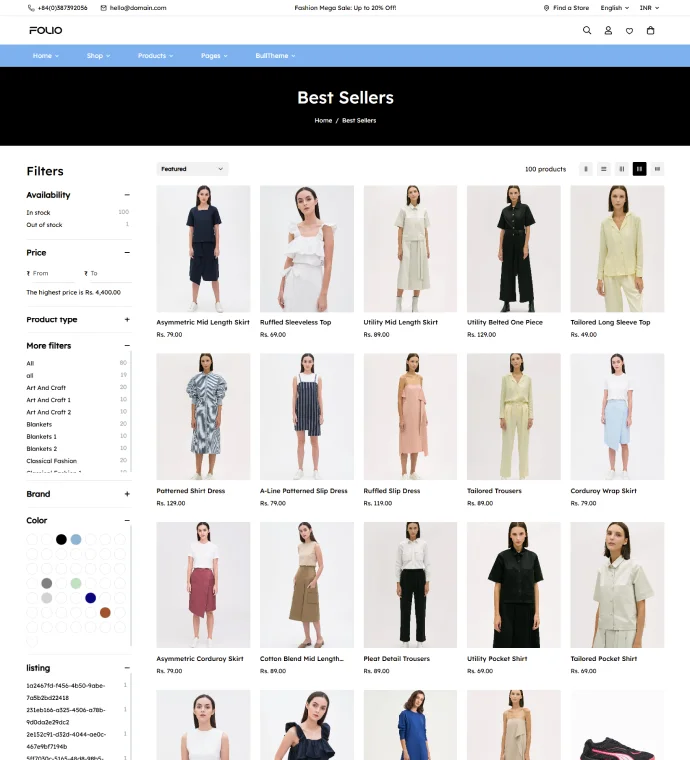Open Corduroy Wrap Skirt product image
The height and width of the screenshot is (760, 690).
point(617,416)
